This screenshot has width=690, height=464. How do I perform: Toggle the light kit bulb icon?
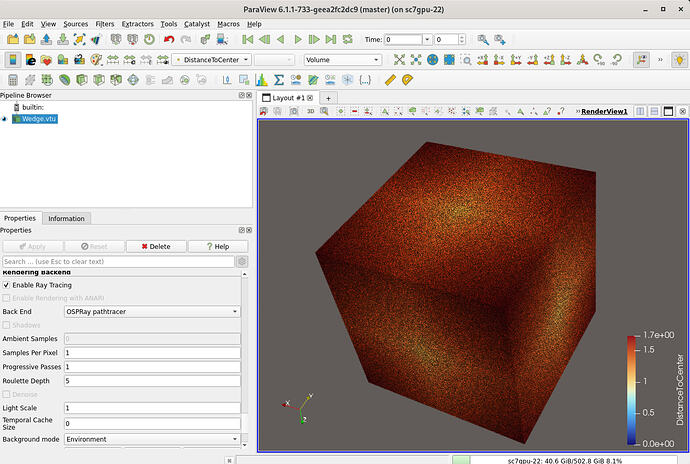click(679, 59)
